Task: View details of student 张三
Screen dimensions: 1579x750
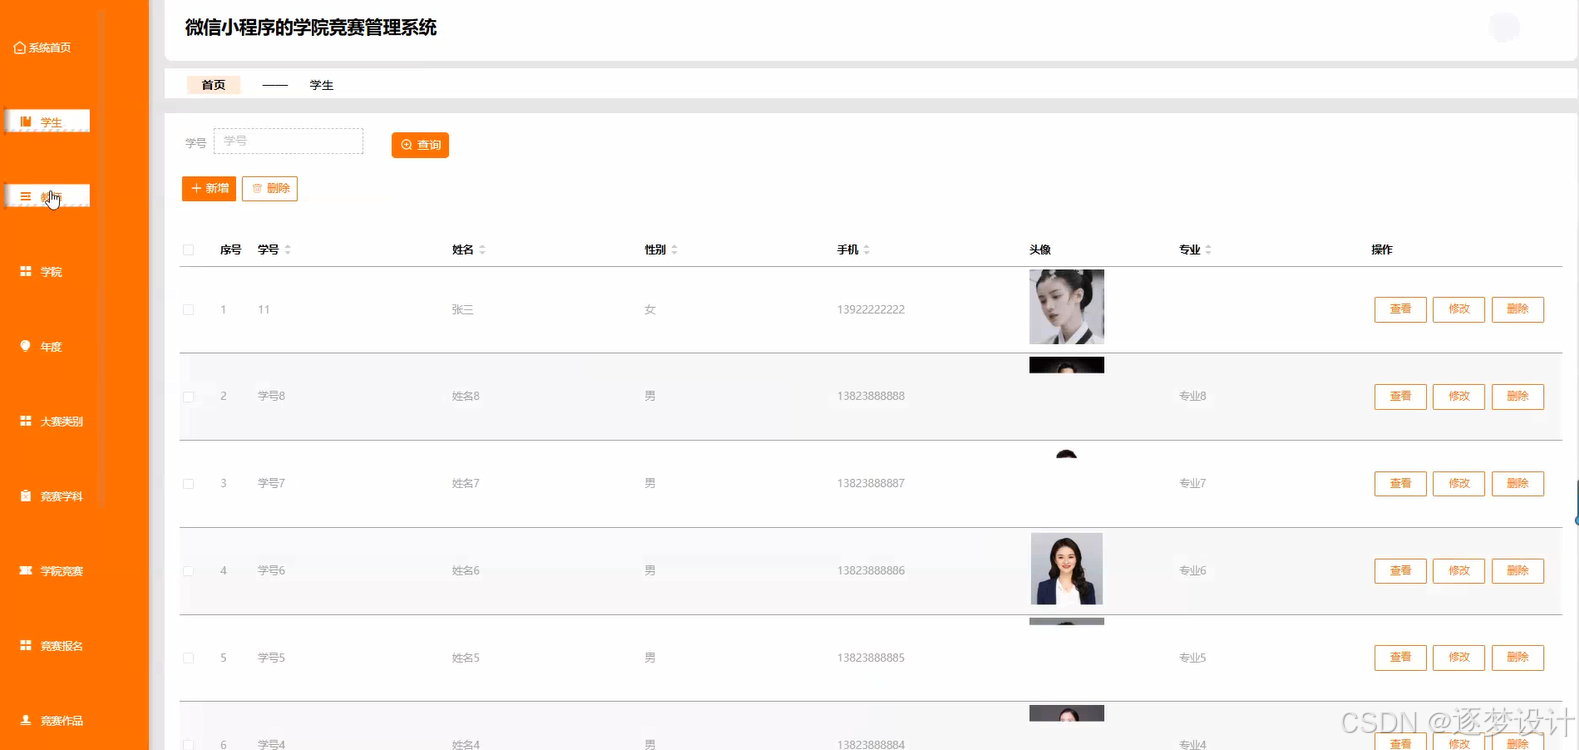Action: pyautogui.click(x=1400, y=309)
